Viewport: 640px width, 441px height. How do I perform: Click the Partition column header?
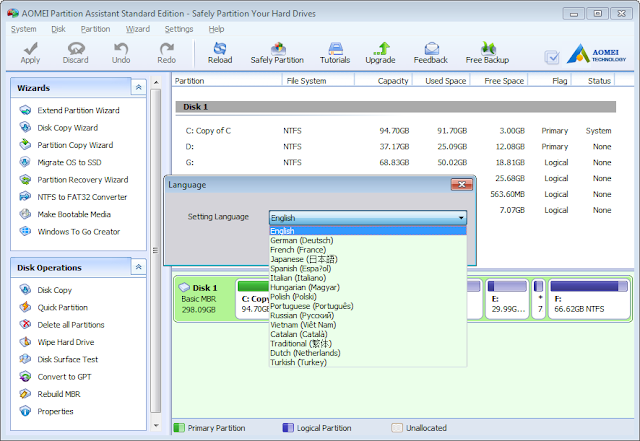(x=227, y=81)
